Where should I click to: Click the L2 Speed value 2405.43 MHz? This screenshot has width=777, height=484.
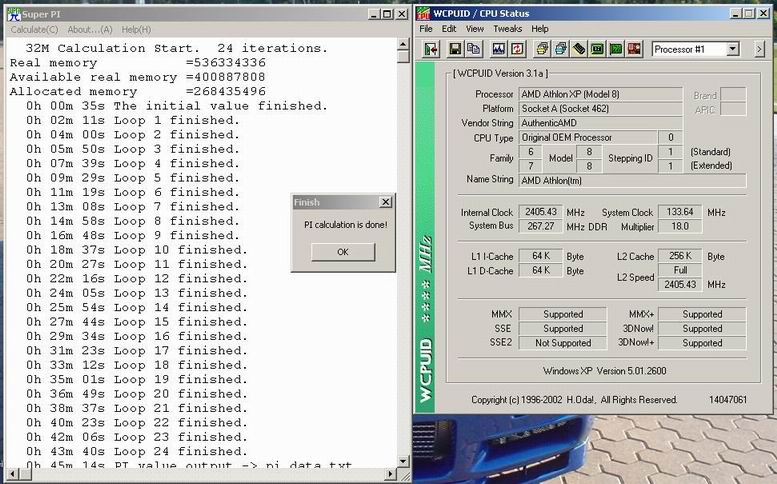[680, 284]
